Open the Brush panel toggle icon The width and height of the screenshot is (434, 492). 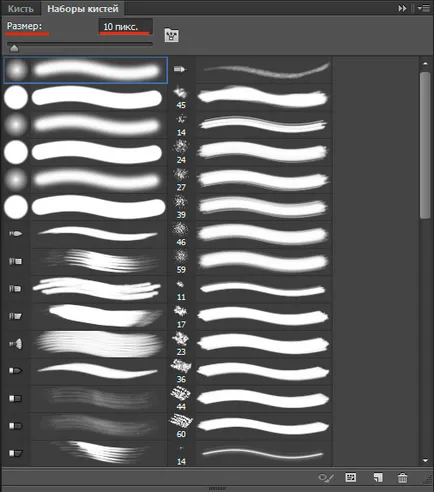click(x=171, y=35)
